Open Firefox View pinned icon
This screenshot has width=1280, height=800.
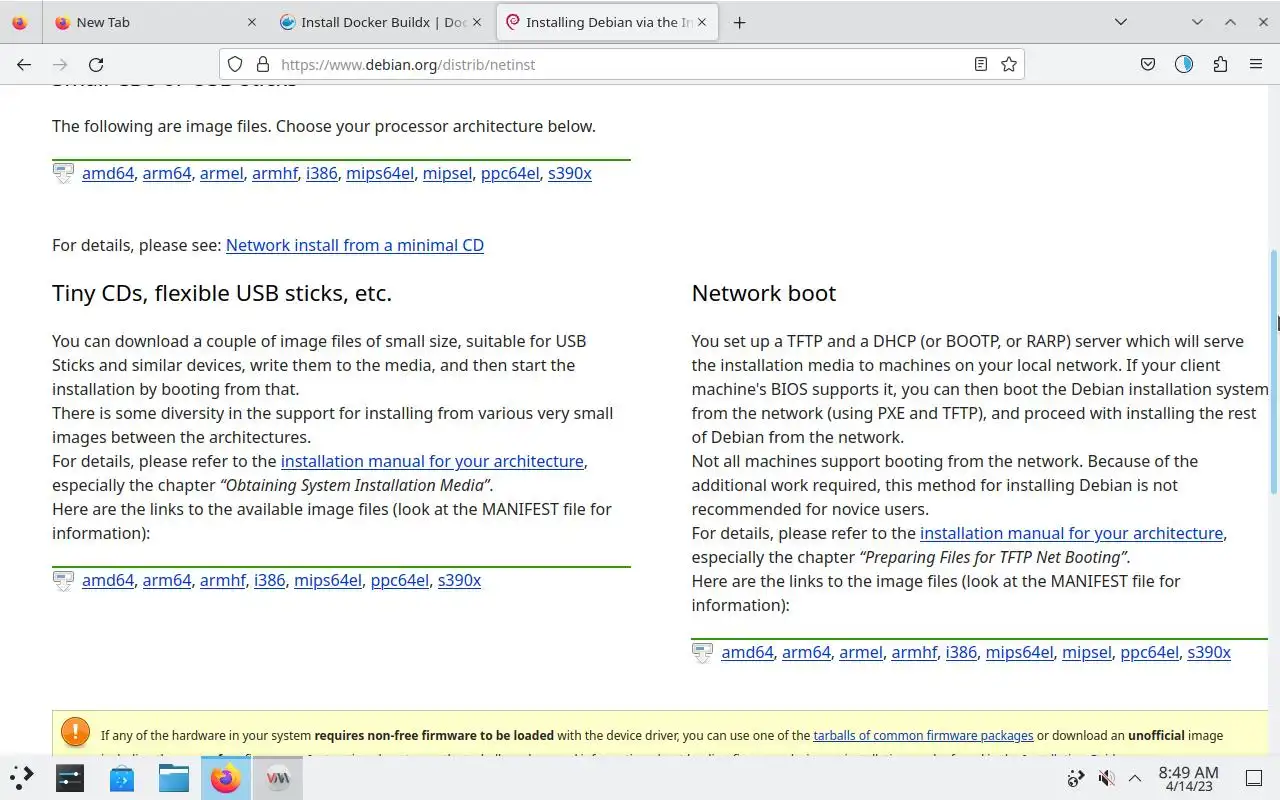[x=20, y=22]
